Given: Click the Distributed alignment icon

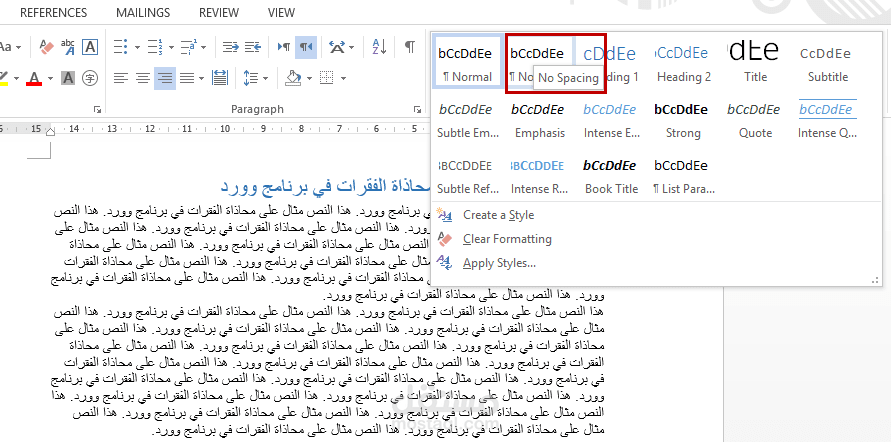Looking at the screenshot, I should pos(220,78).
